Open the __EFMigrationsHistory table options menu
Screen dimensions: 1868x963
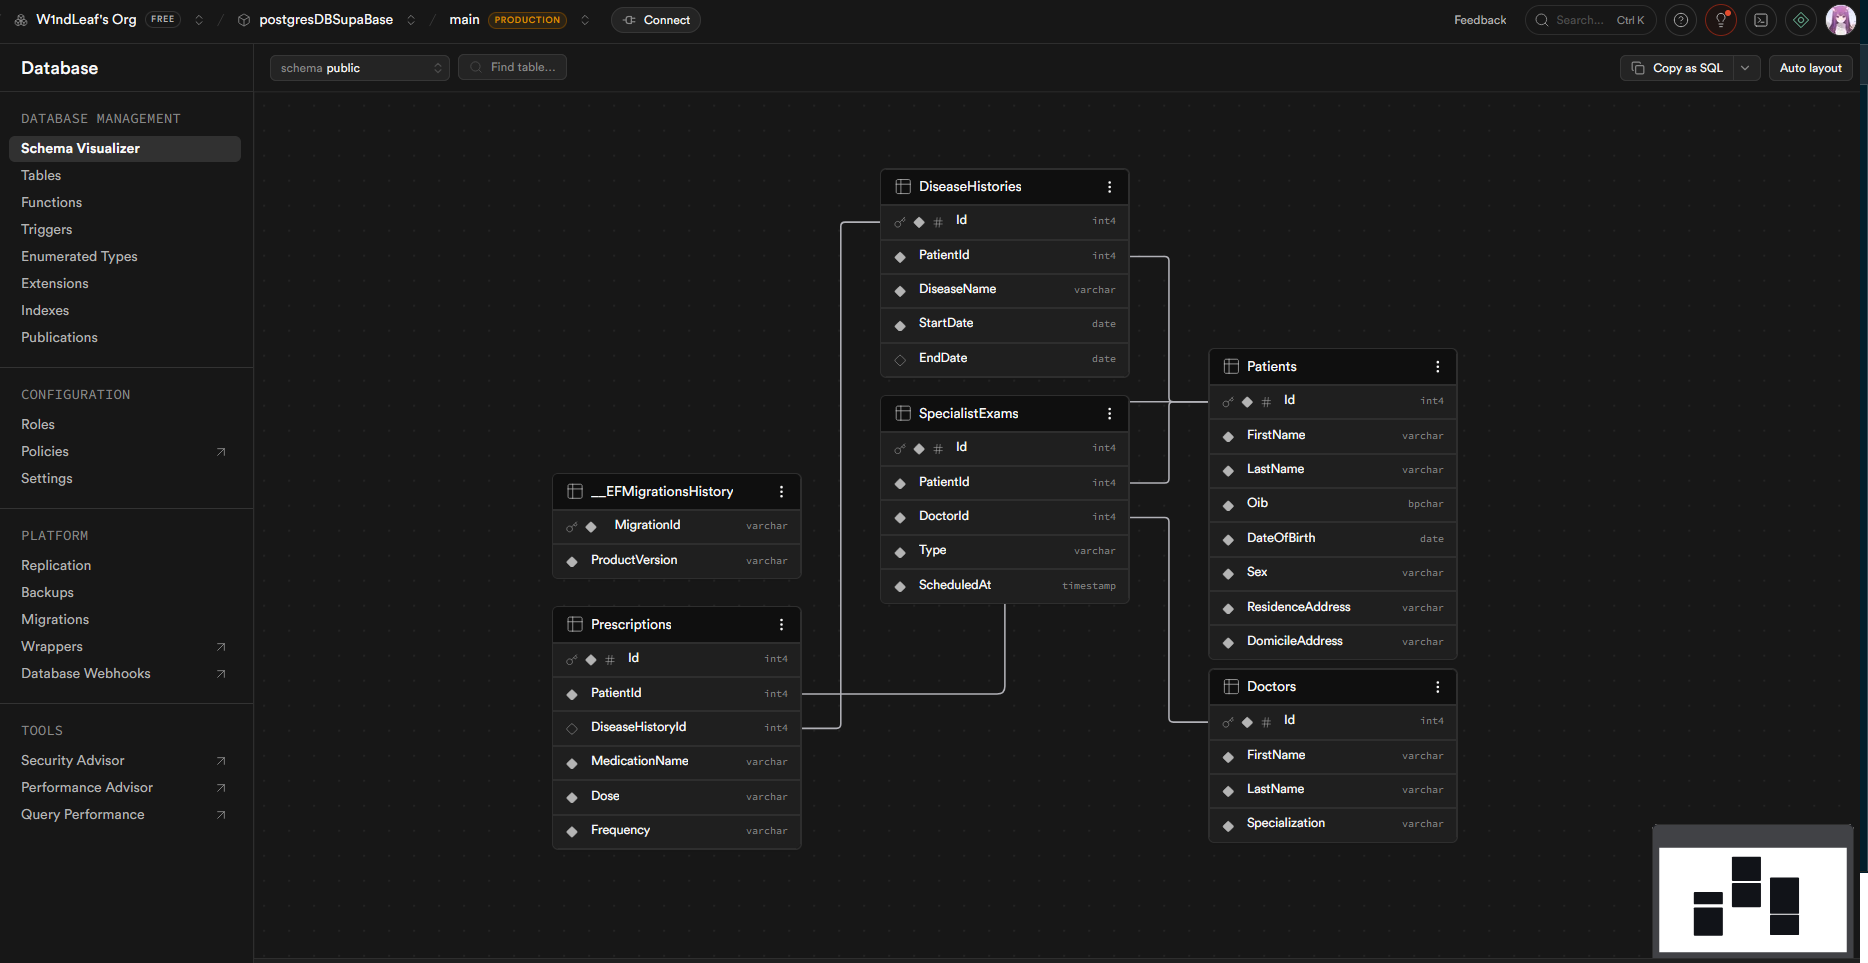click(781, 492)
